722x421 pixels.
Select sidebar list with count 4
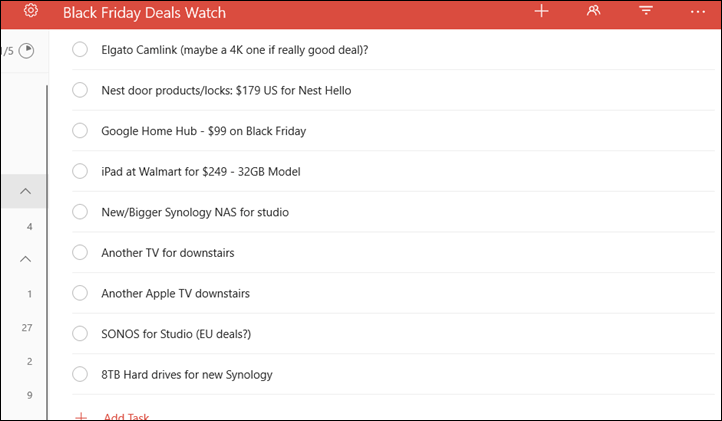tap(29, 226)
